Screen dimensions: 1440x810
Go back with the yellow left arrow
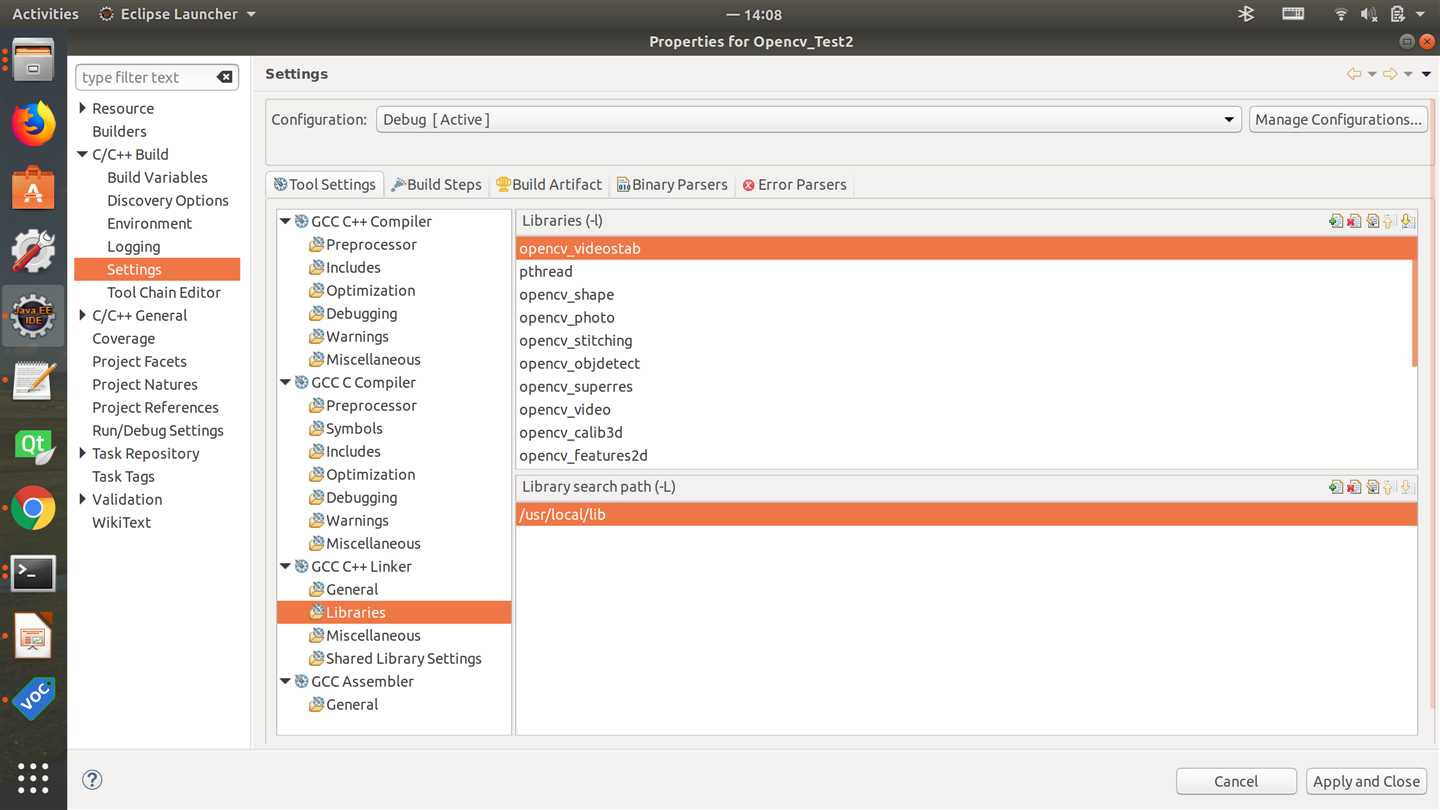click(1354, 74)
